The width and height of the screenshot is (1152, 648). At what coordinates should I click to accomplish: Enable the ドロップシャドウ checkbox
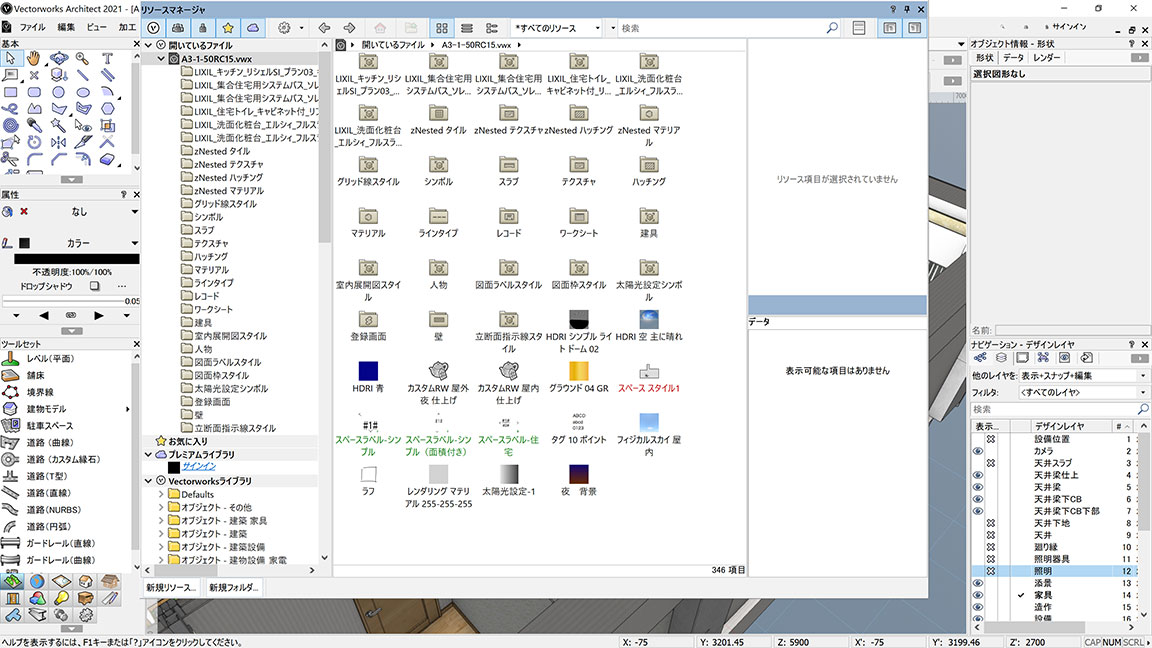click(x=94, y=286)
